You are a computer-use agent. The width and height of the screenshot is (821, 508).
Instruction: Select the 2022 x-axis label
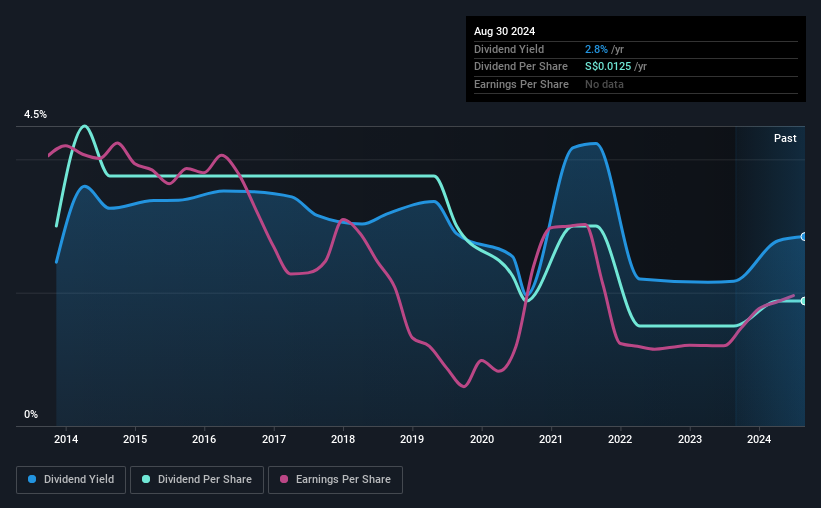click(x=620, y=439)
